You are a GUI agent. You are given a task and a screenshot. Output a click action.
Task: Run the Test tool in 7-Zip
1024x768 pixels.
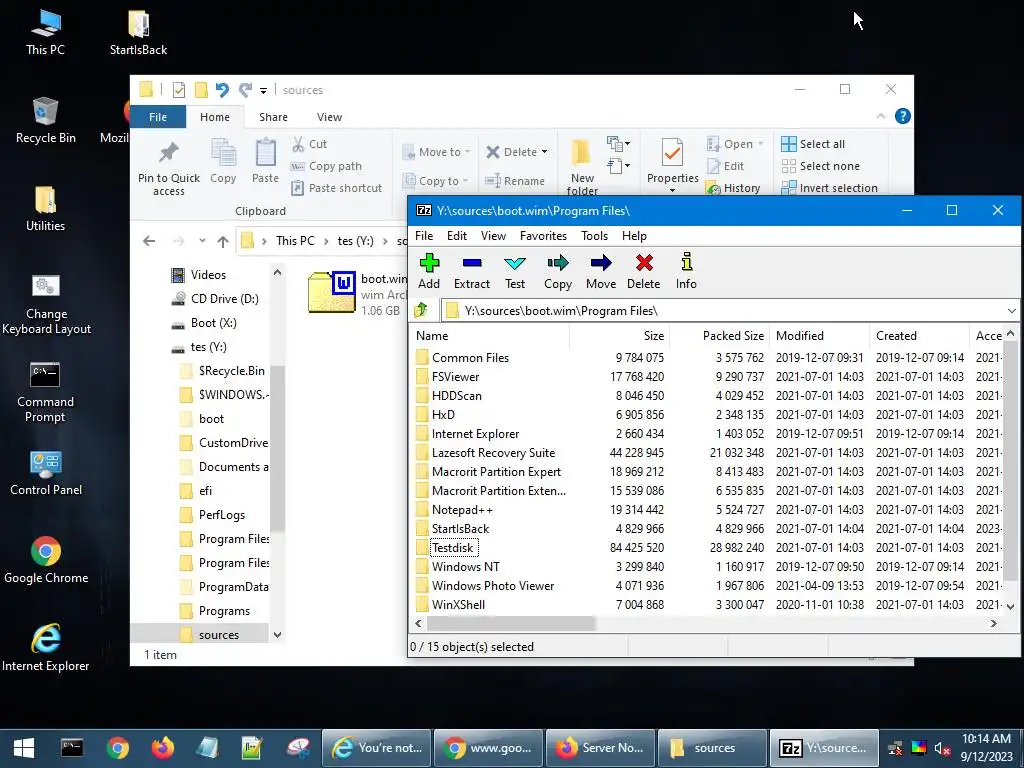(x=515, y=270)
